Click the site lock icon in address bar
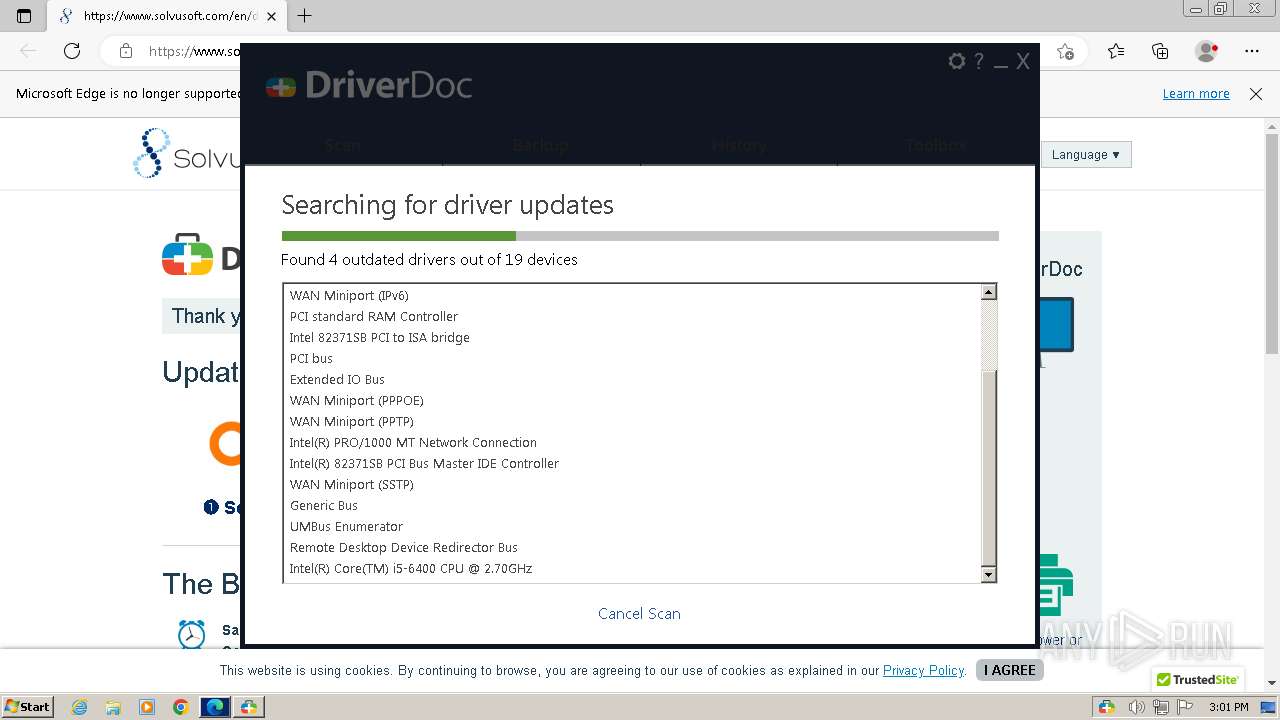The width and height of the screenshot is (1280, 720). tap(126, 51)
